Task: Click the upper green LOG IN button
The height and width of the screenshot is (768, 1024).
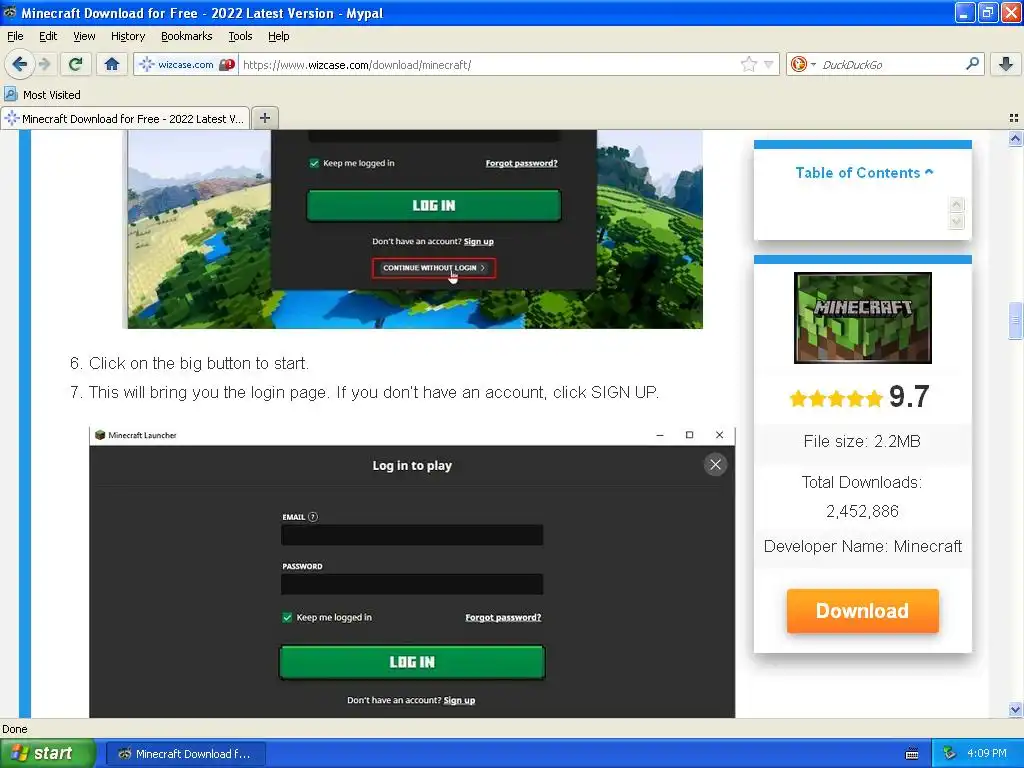Action: click(434, 205)
